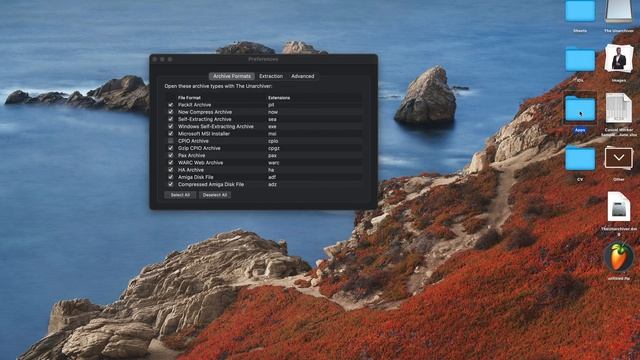The width and height of the screenshot is (640, 360).
Task: Open the Advanced tab
Action: coord(302,76)
